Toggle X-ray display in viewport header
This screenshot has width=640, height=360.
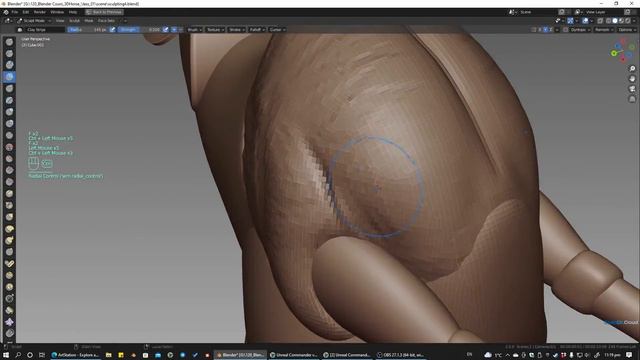[x=600, y=20]
